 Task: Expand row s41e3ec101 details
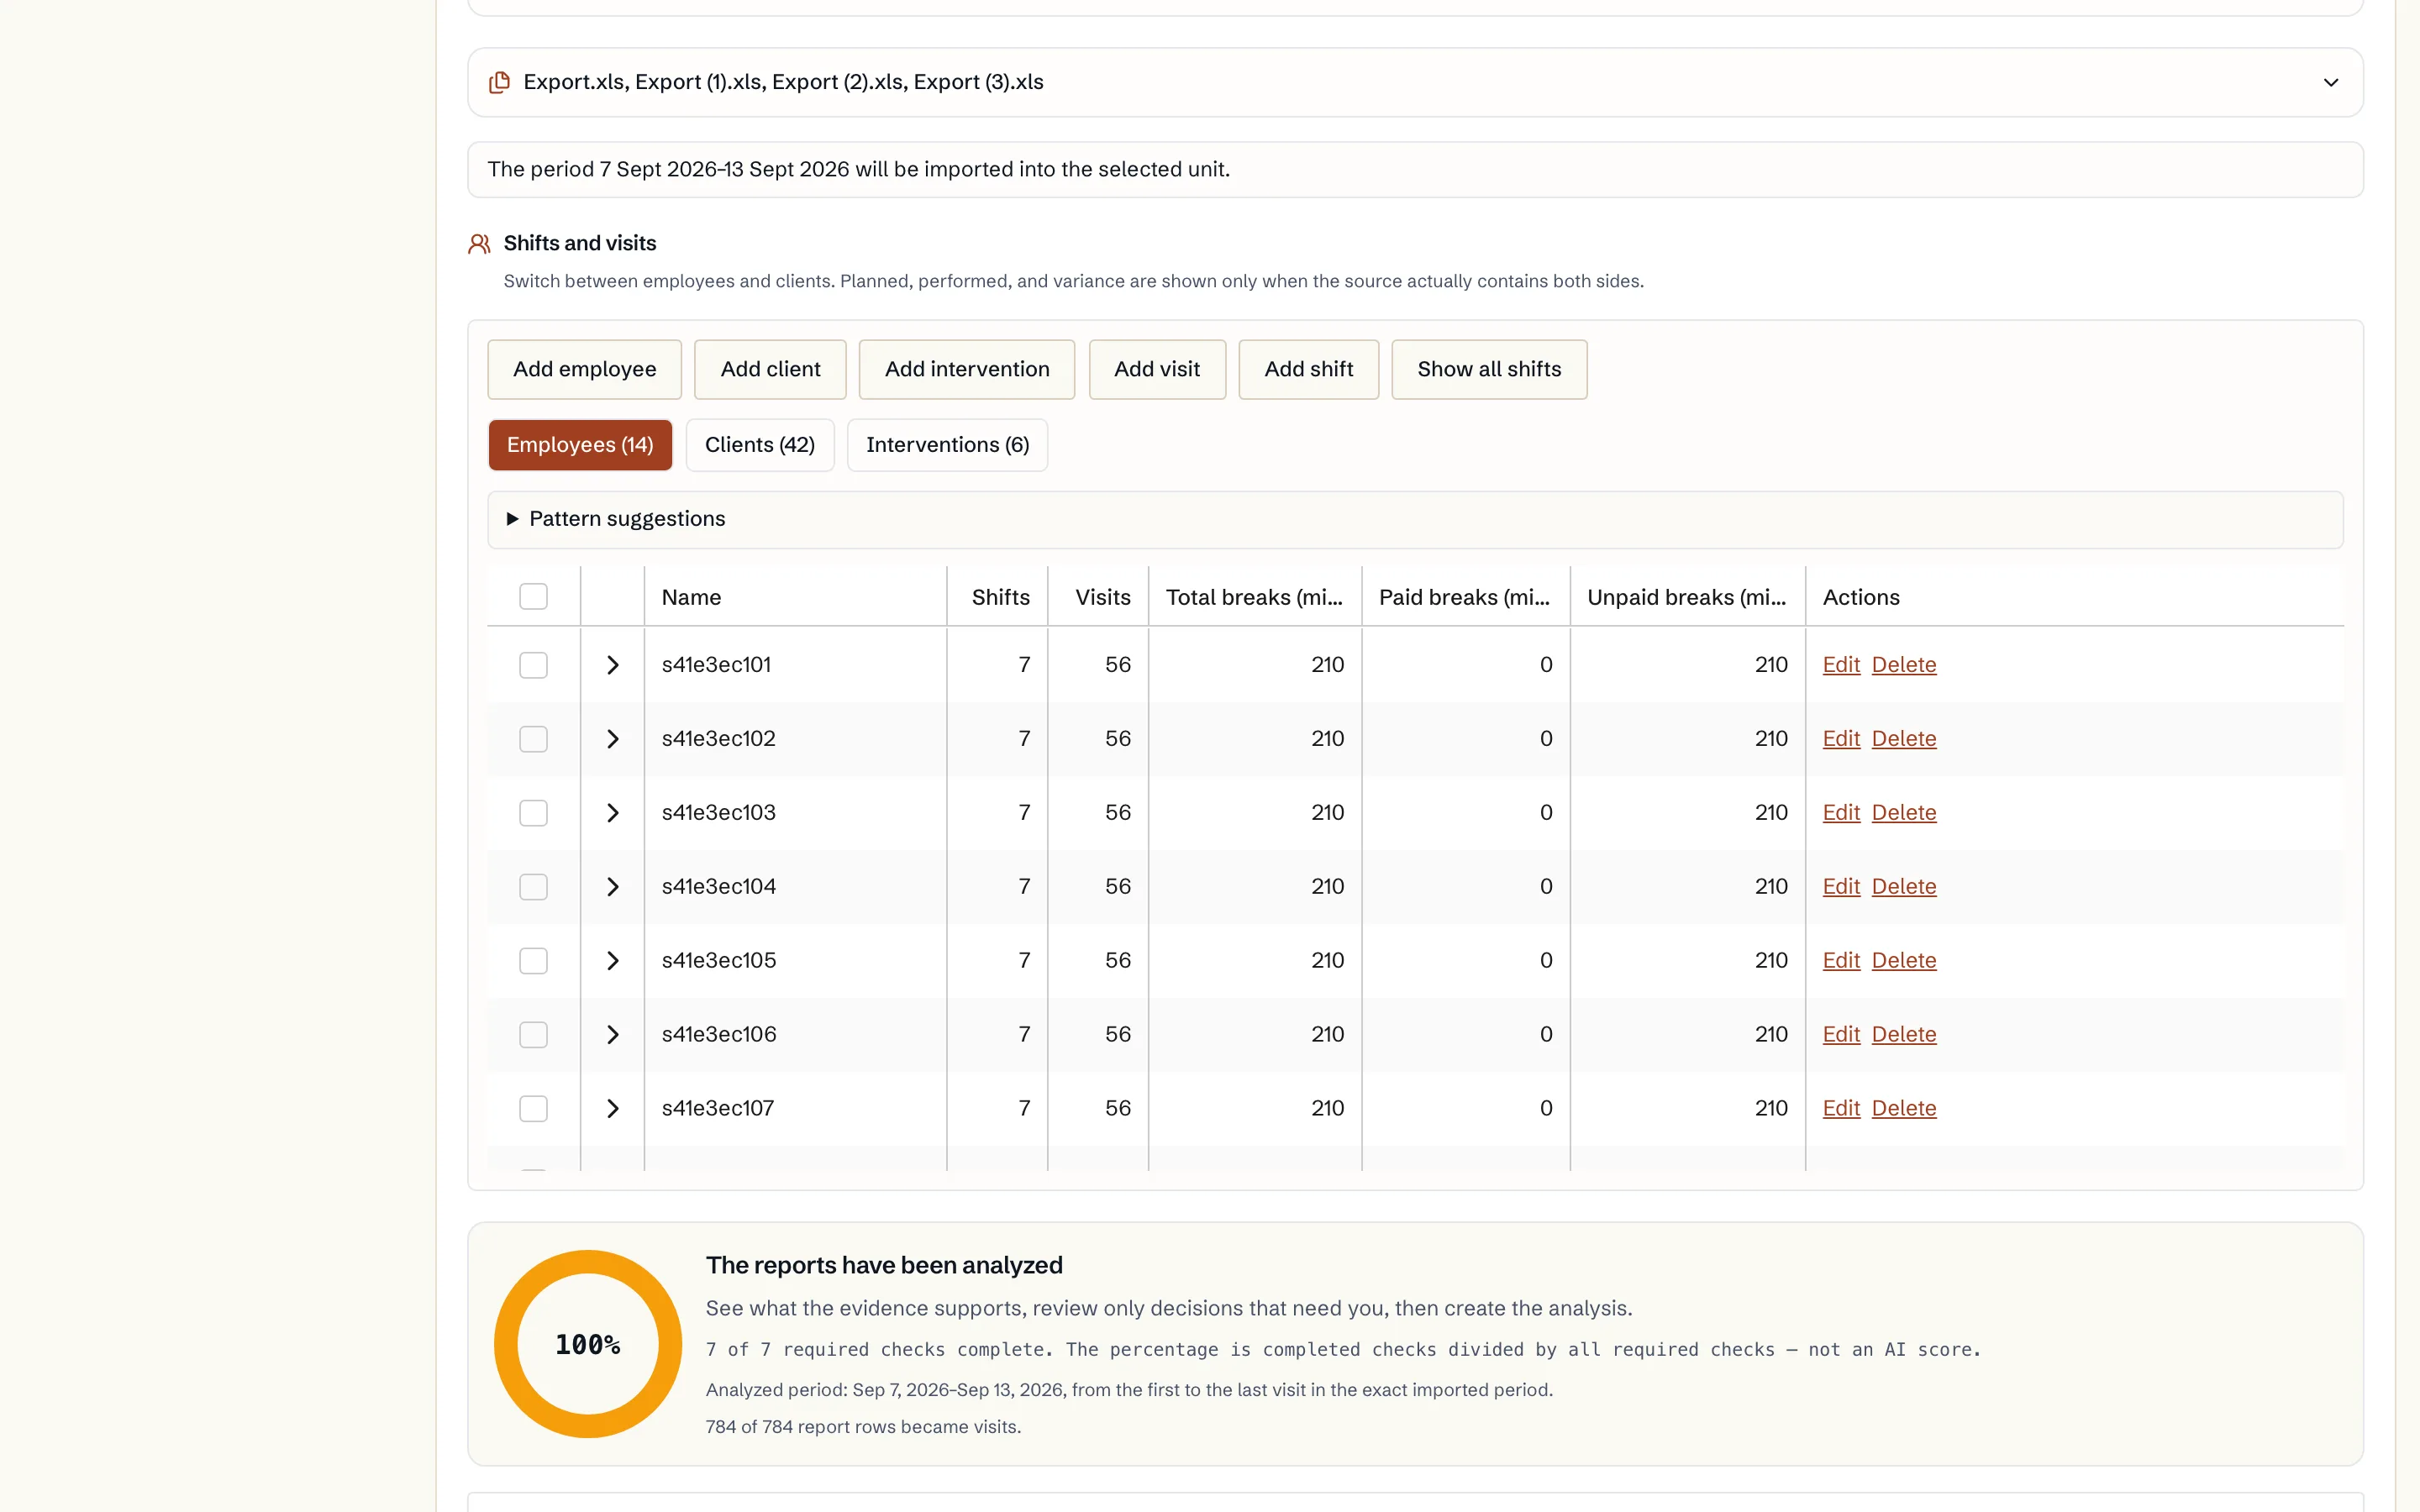click(613, 665)
